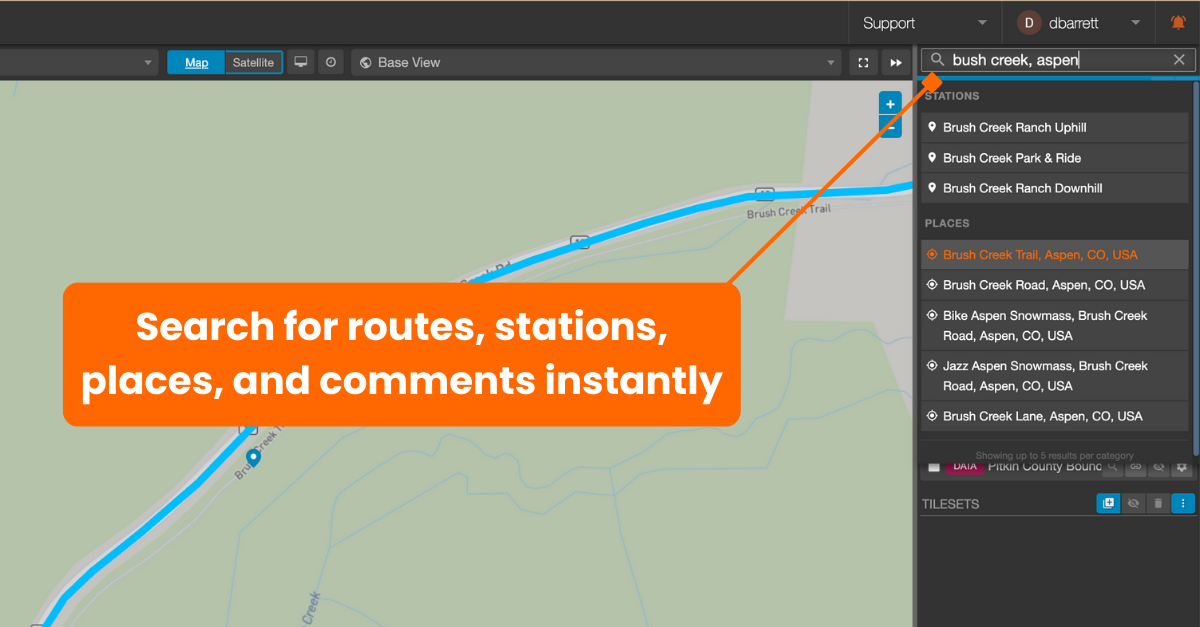Open the Tilesets three-dot options menu
The image size is (1200, 627).
(x=1183, y=504)
